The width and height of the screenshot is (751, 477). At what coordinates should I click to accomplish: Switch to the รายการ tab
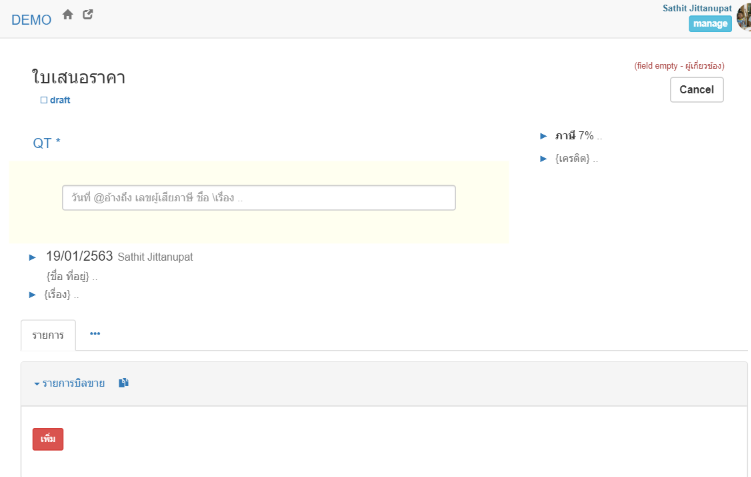(48, 335)
